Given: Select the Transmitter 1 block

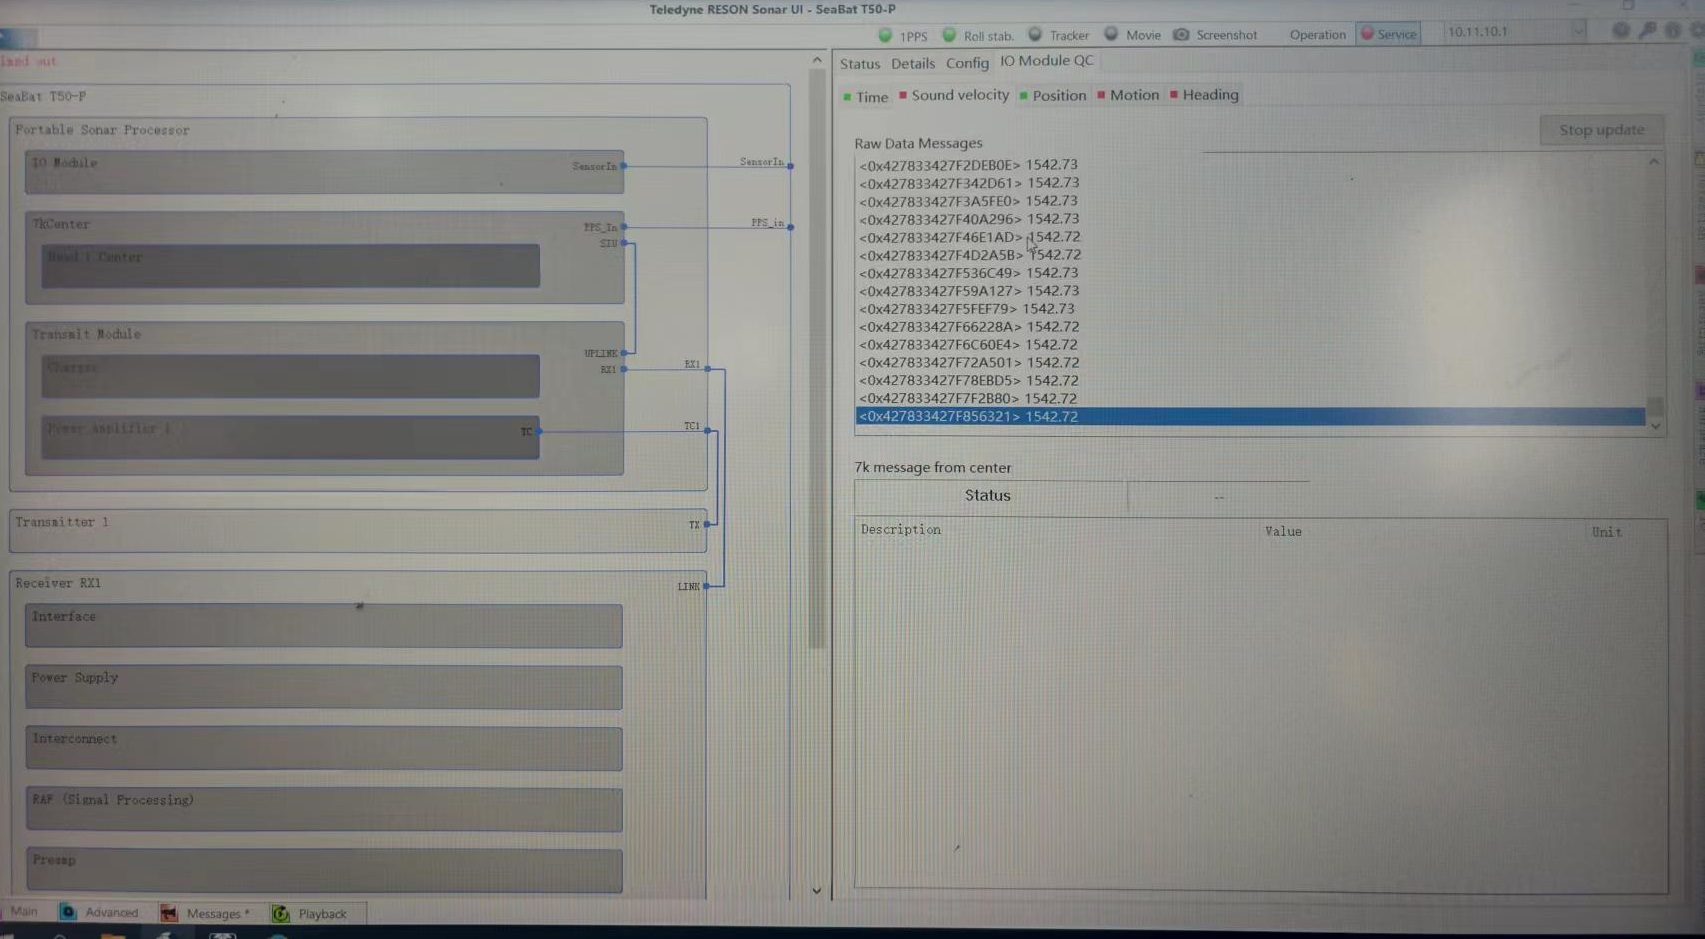Looking at the screenshot, I should pos(358,531).
